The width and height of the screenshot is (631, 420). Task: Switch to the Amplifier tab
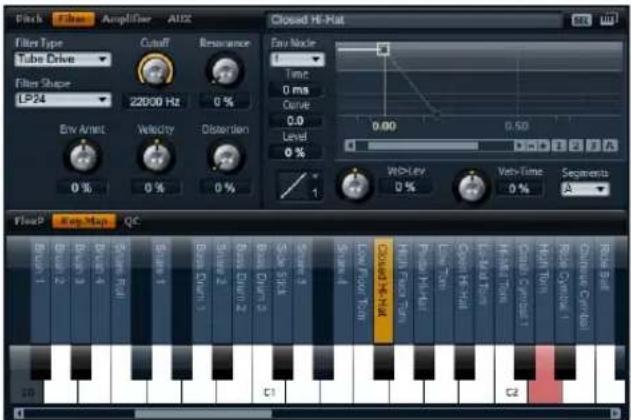point(126,19)
